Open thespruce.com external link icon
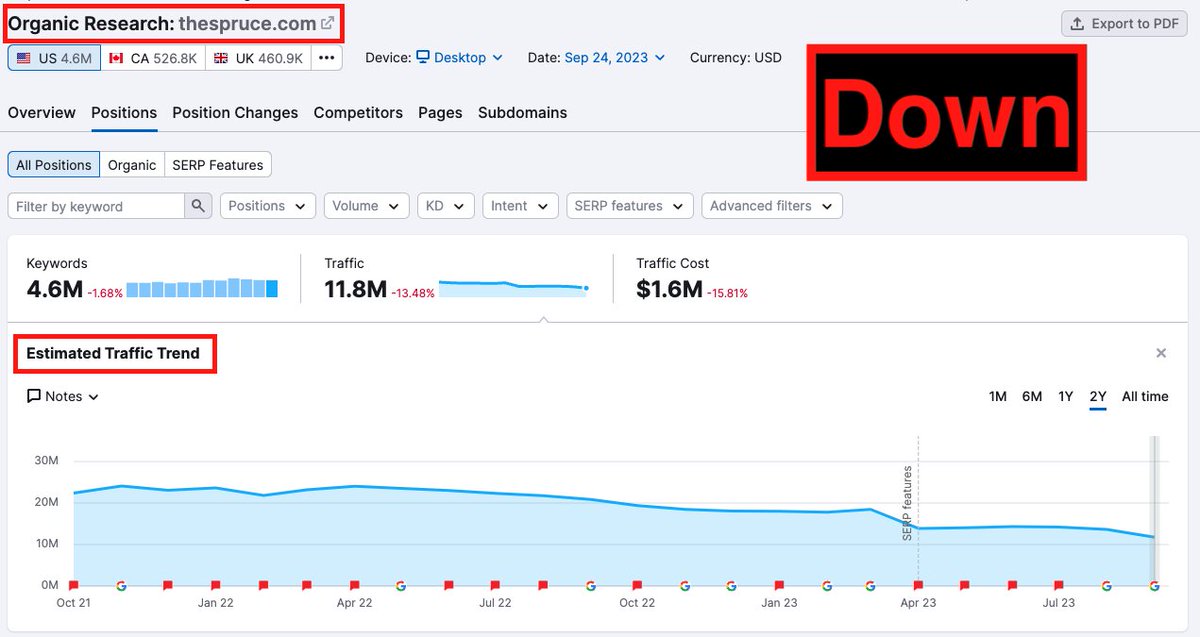Viewport: 1200px width, 637px height. [x=327, y=22]
